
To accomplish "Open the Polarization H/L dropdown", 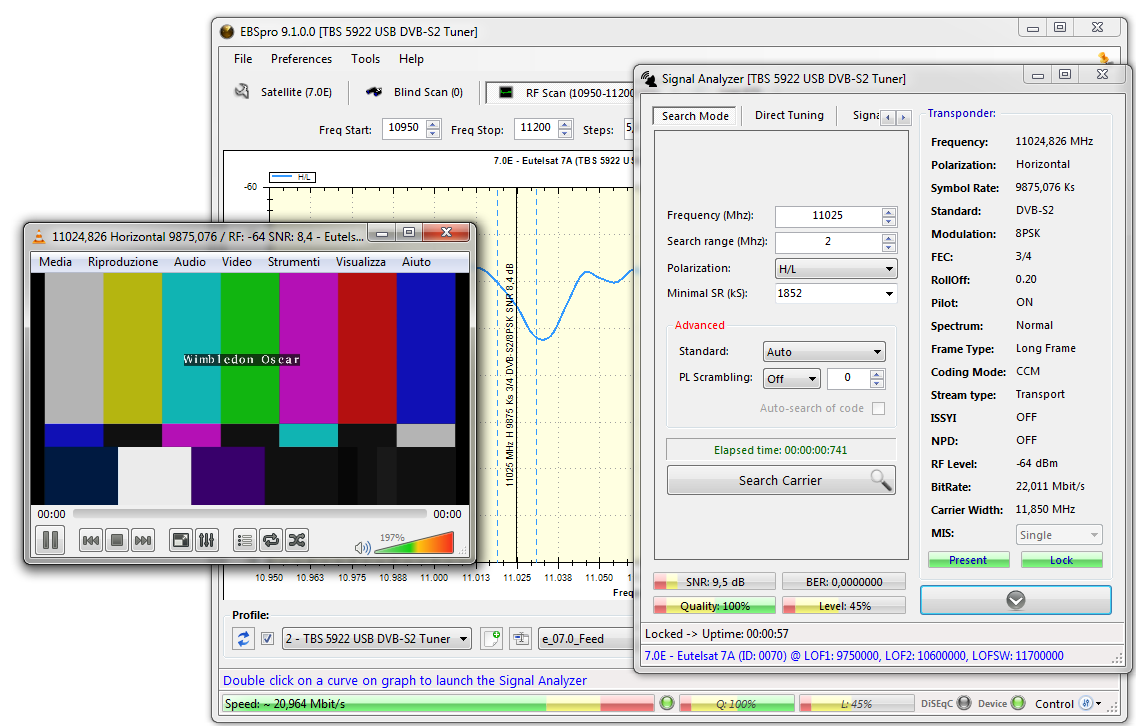I will pos(836,269).
